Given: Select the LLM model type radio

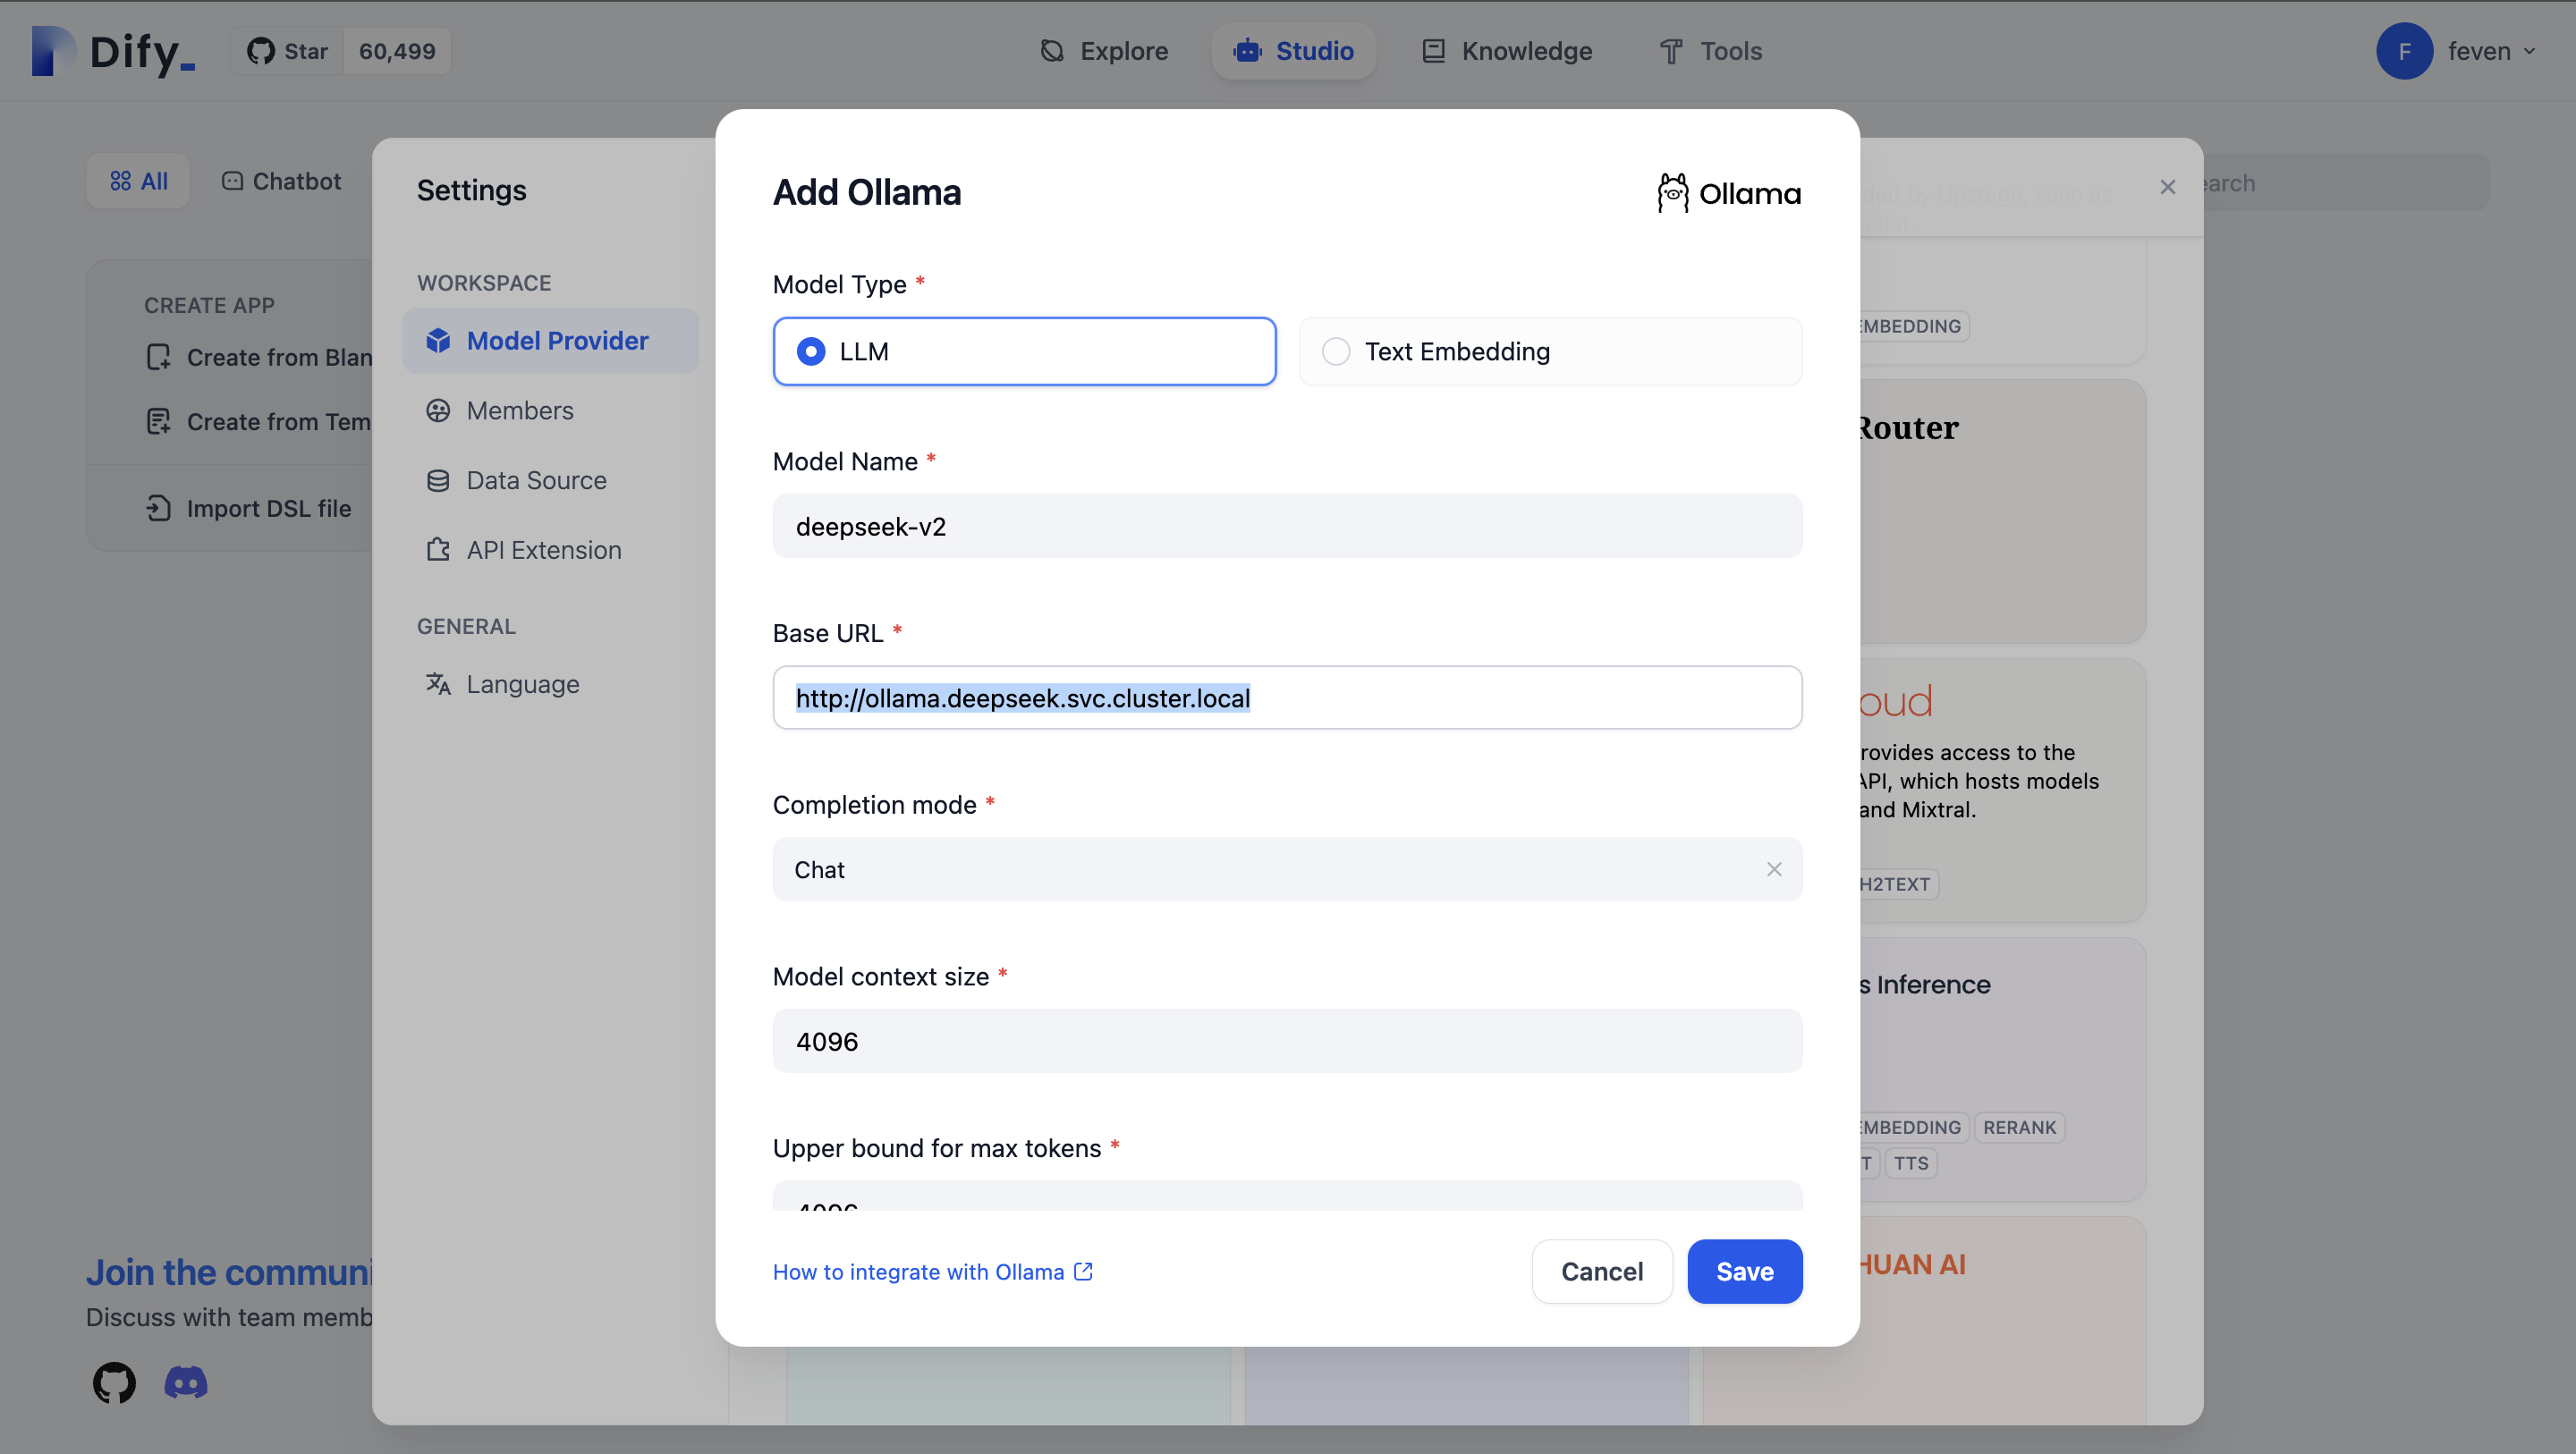Looking at the screenshot, I should [x=1024, y=351].
